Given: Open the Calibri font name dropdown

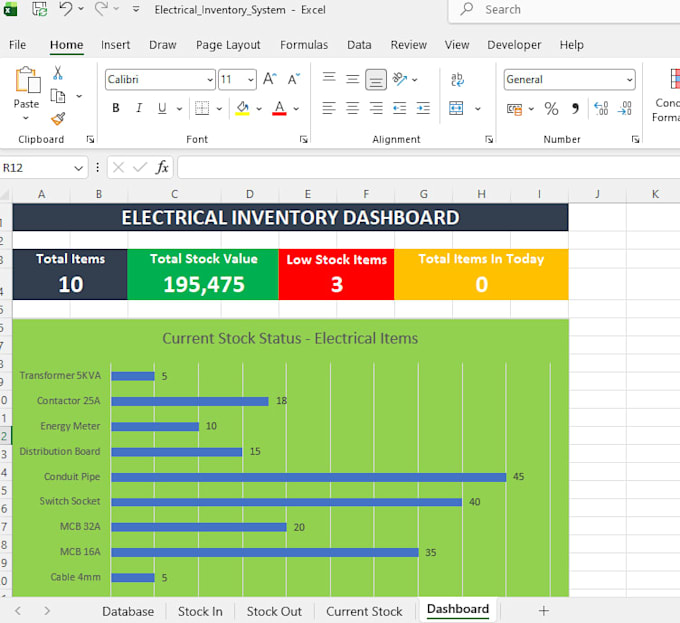Looking at the screenshot, I should (210, 80).
